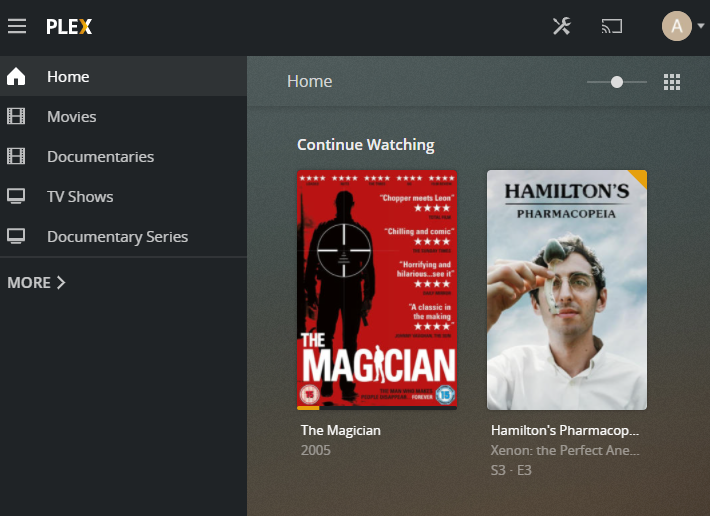This screenshot has height=516, width=710.
Task: Click the Movies film strip icon
Action: (16, 116)
